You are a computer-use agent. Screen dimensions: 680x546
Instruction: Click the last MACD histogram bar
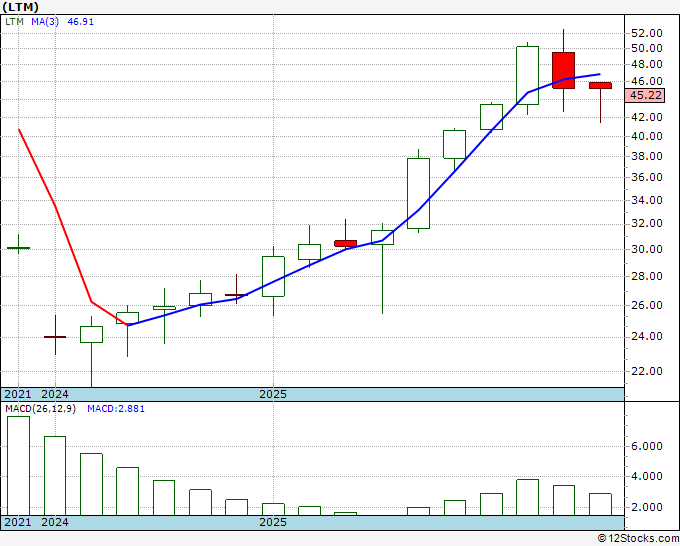point(600,504)
